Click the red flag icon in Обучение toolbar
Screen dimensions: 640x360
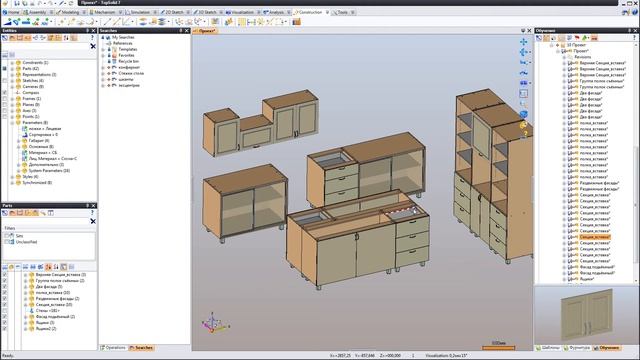click(x=577, y=38)
